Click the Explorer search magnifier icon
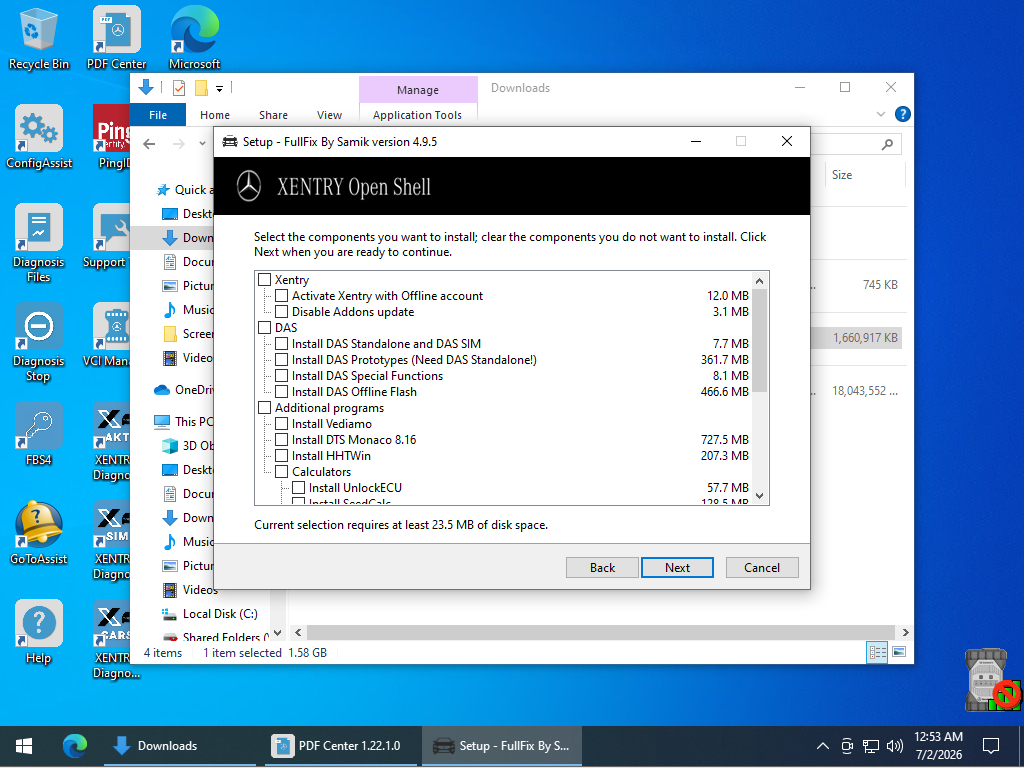Screen dimensions: 1024x768 pos(887,144)
